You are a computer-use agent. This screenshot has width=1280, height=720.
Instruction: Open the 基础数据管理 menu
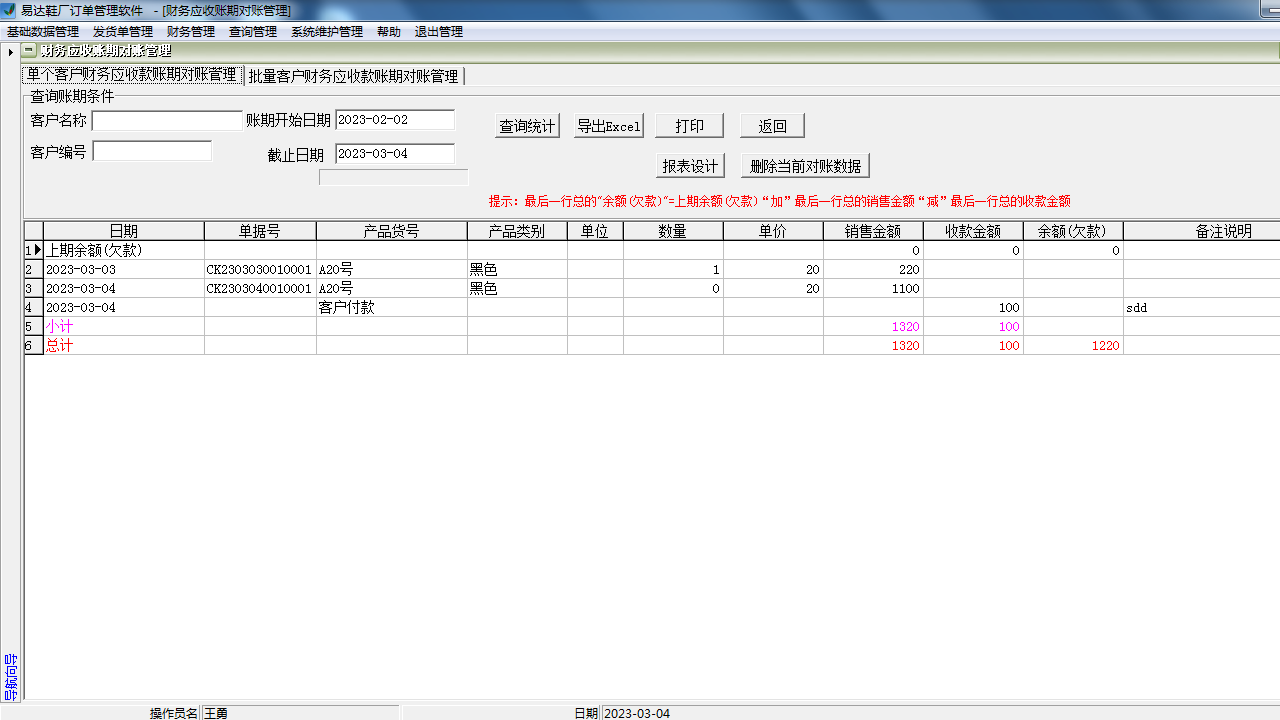(40, 31)
